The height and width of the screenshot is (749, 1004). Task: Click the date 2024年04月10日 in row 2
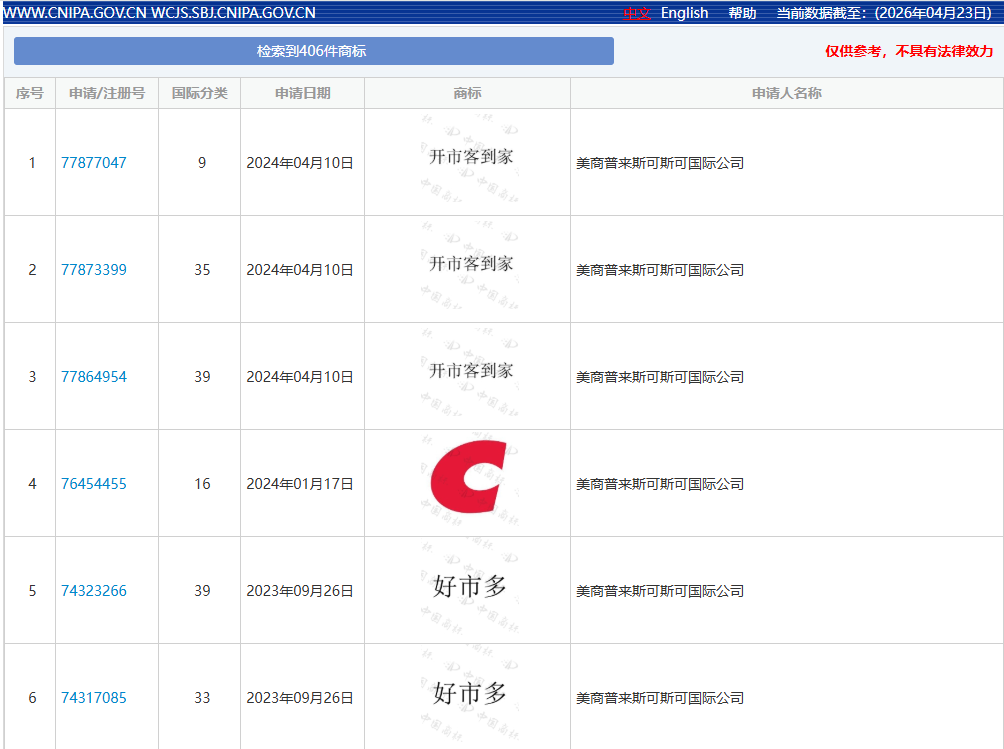point(300,270)
